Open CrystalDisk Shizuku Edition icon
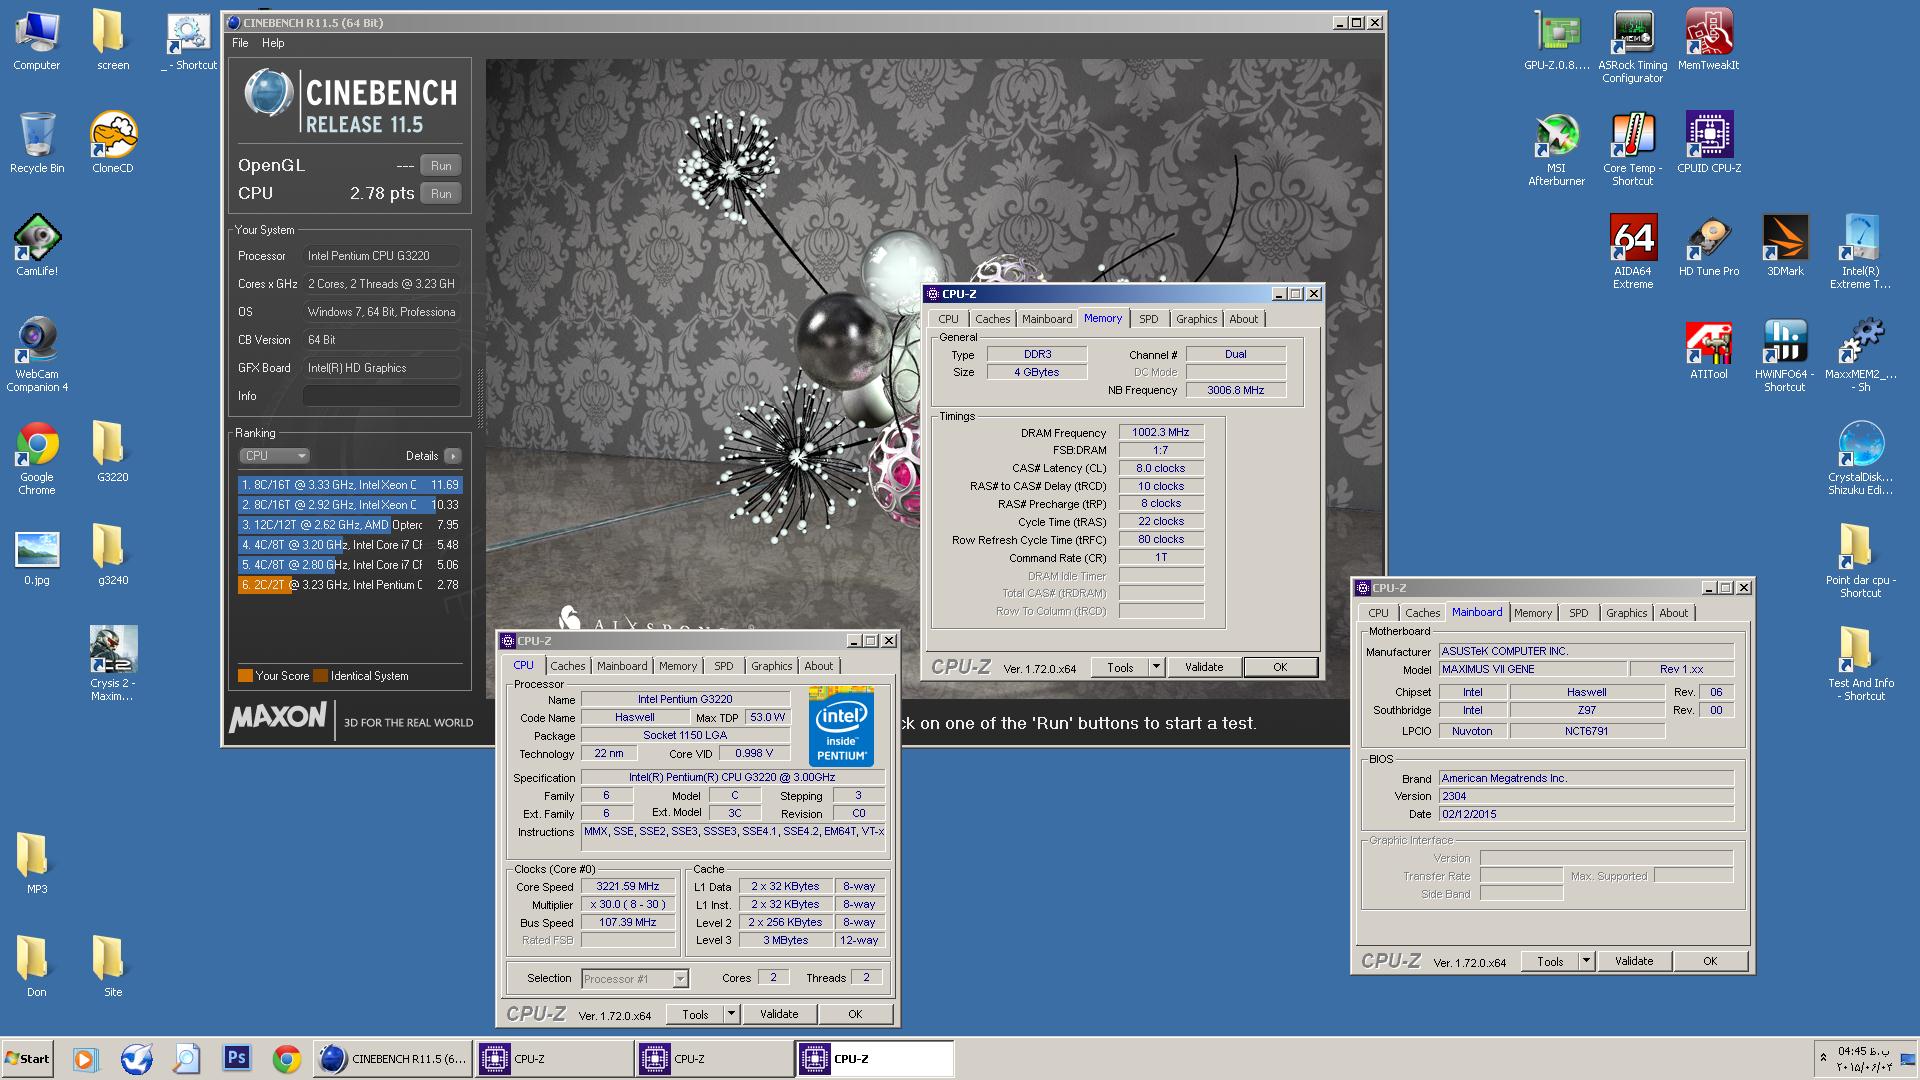Viewport: 1920px width, 1080px height. [x=1861, y=458]
